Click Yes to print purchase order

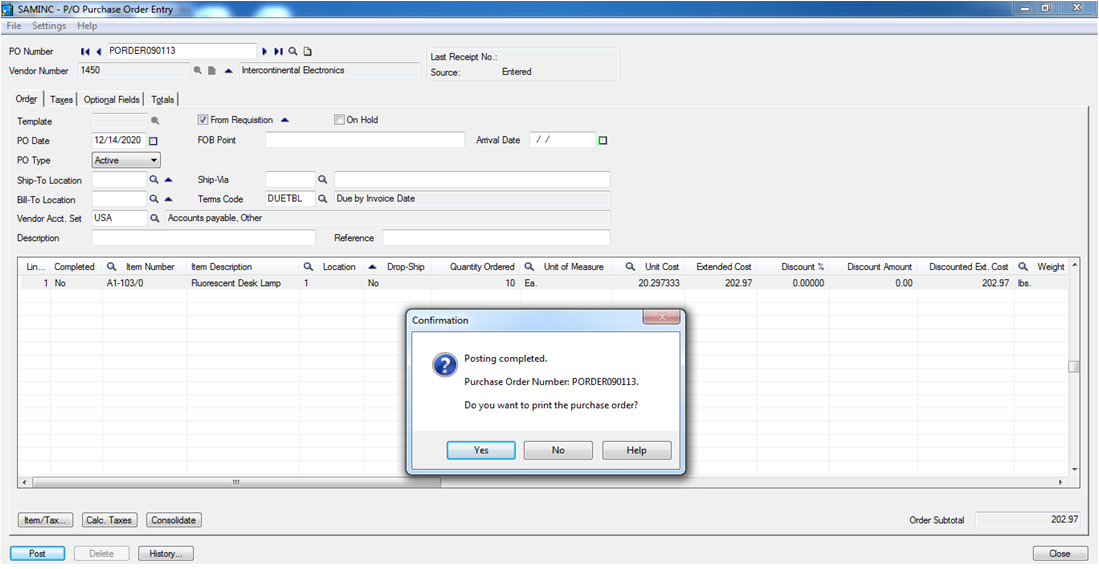[x=481, y=451]
